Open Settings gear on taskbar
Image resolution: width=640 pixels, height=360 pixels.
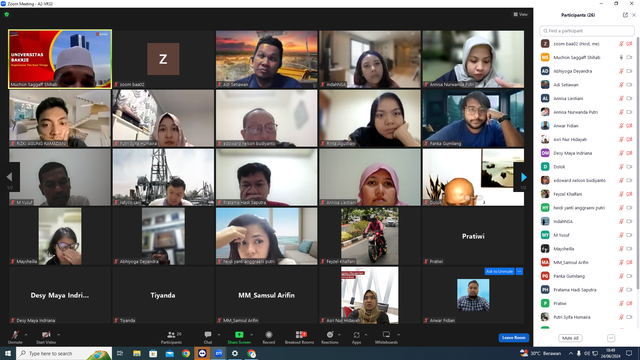[235, 353]
